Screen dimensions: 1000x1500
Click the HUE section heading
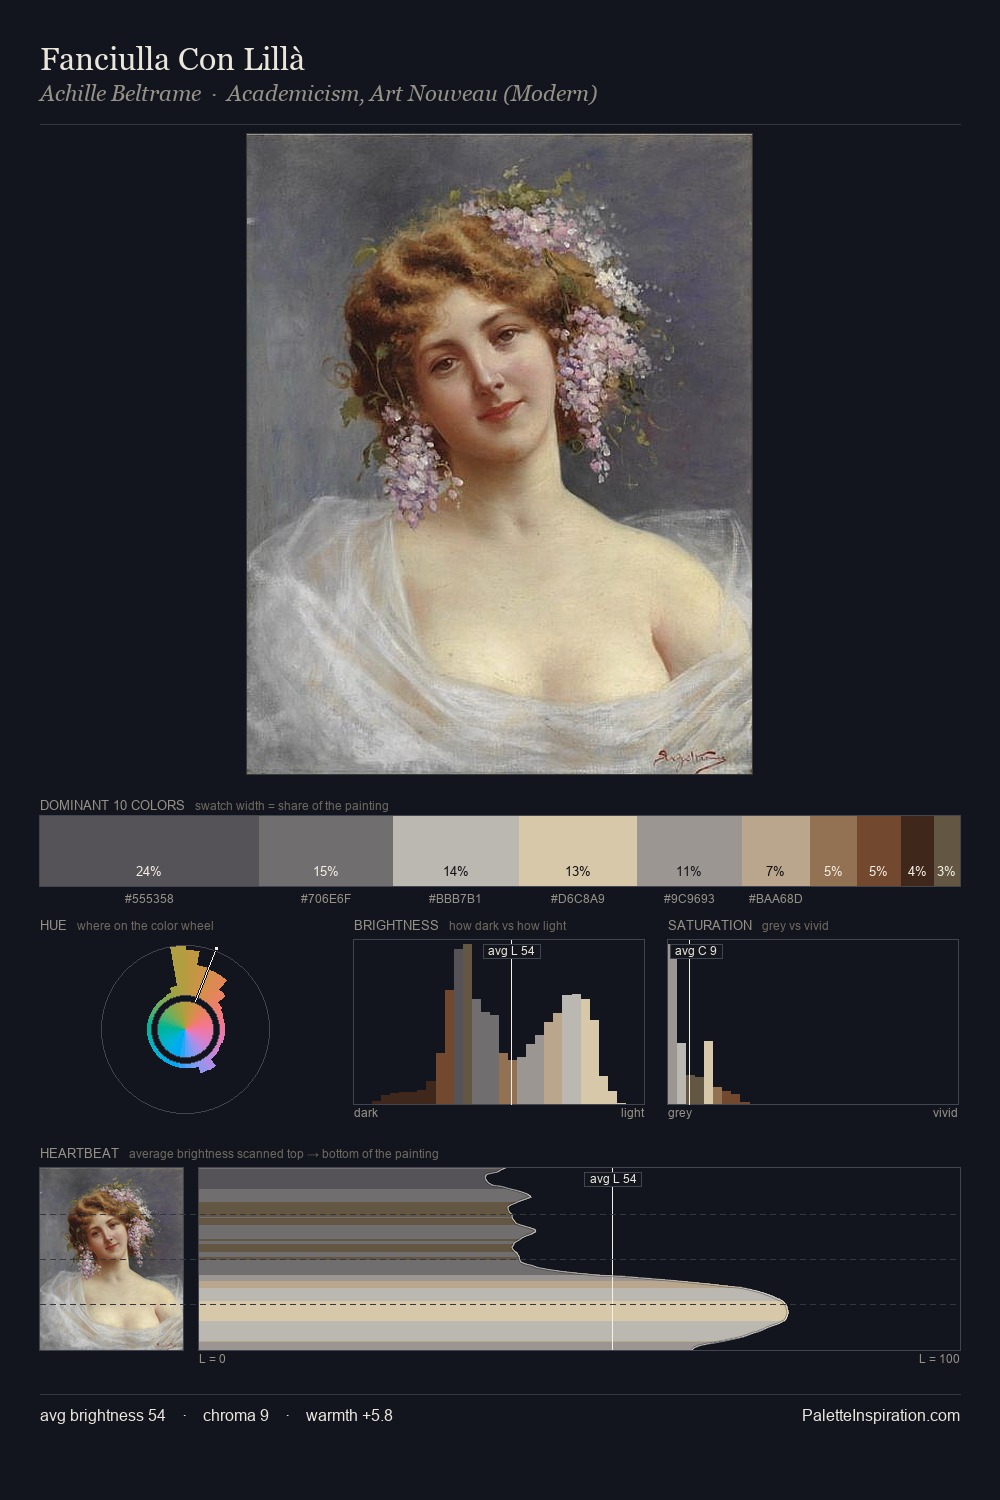(53, 925)
